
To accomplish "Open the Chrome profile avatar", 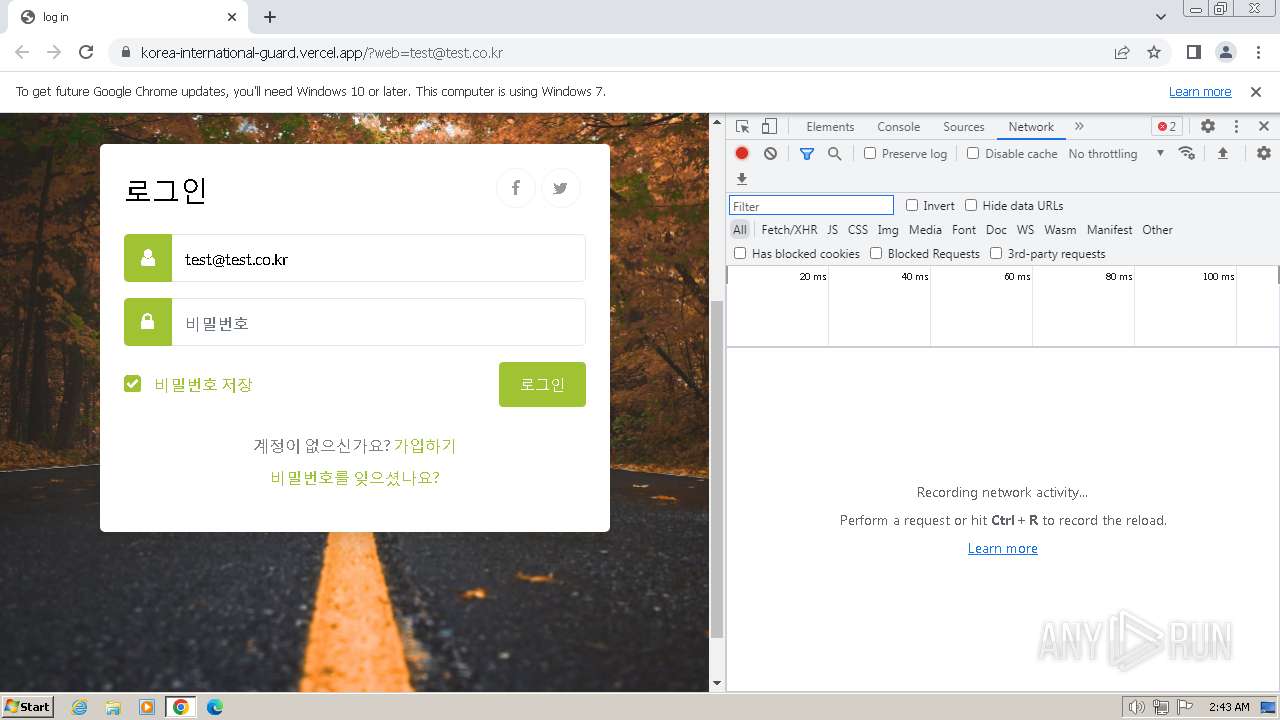I will pos(1225,52).
